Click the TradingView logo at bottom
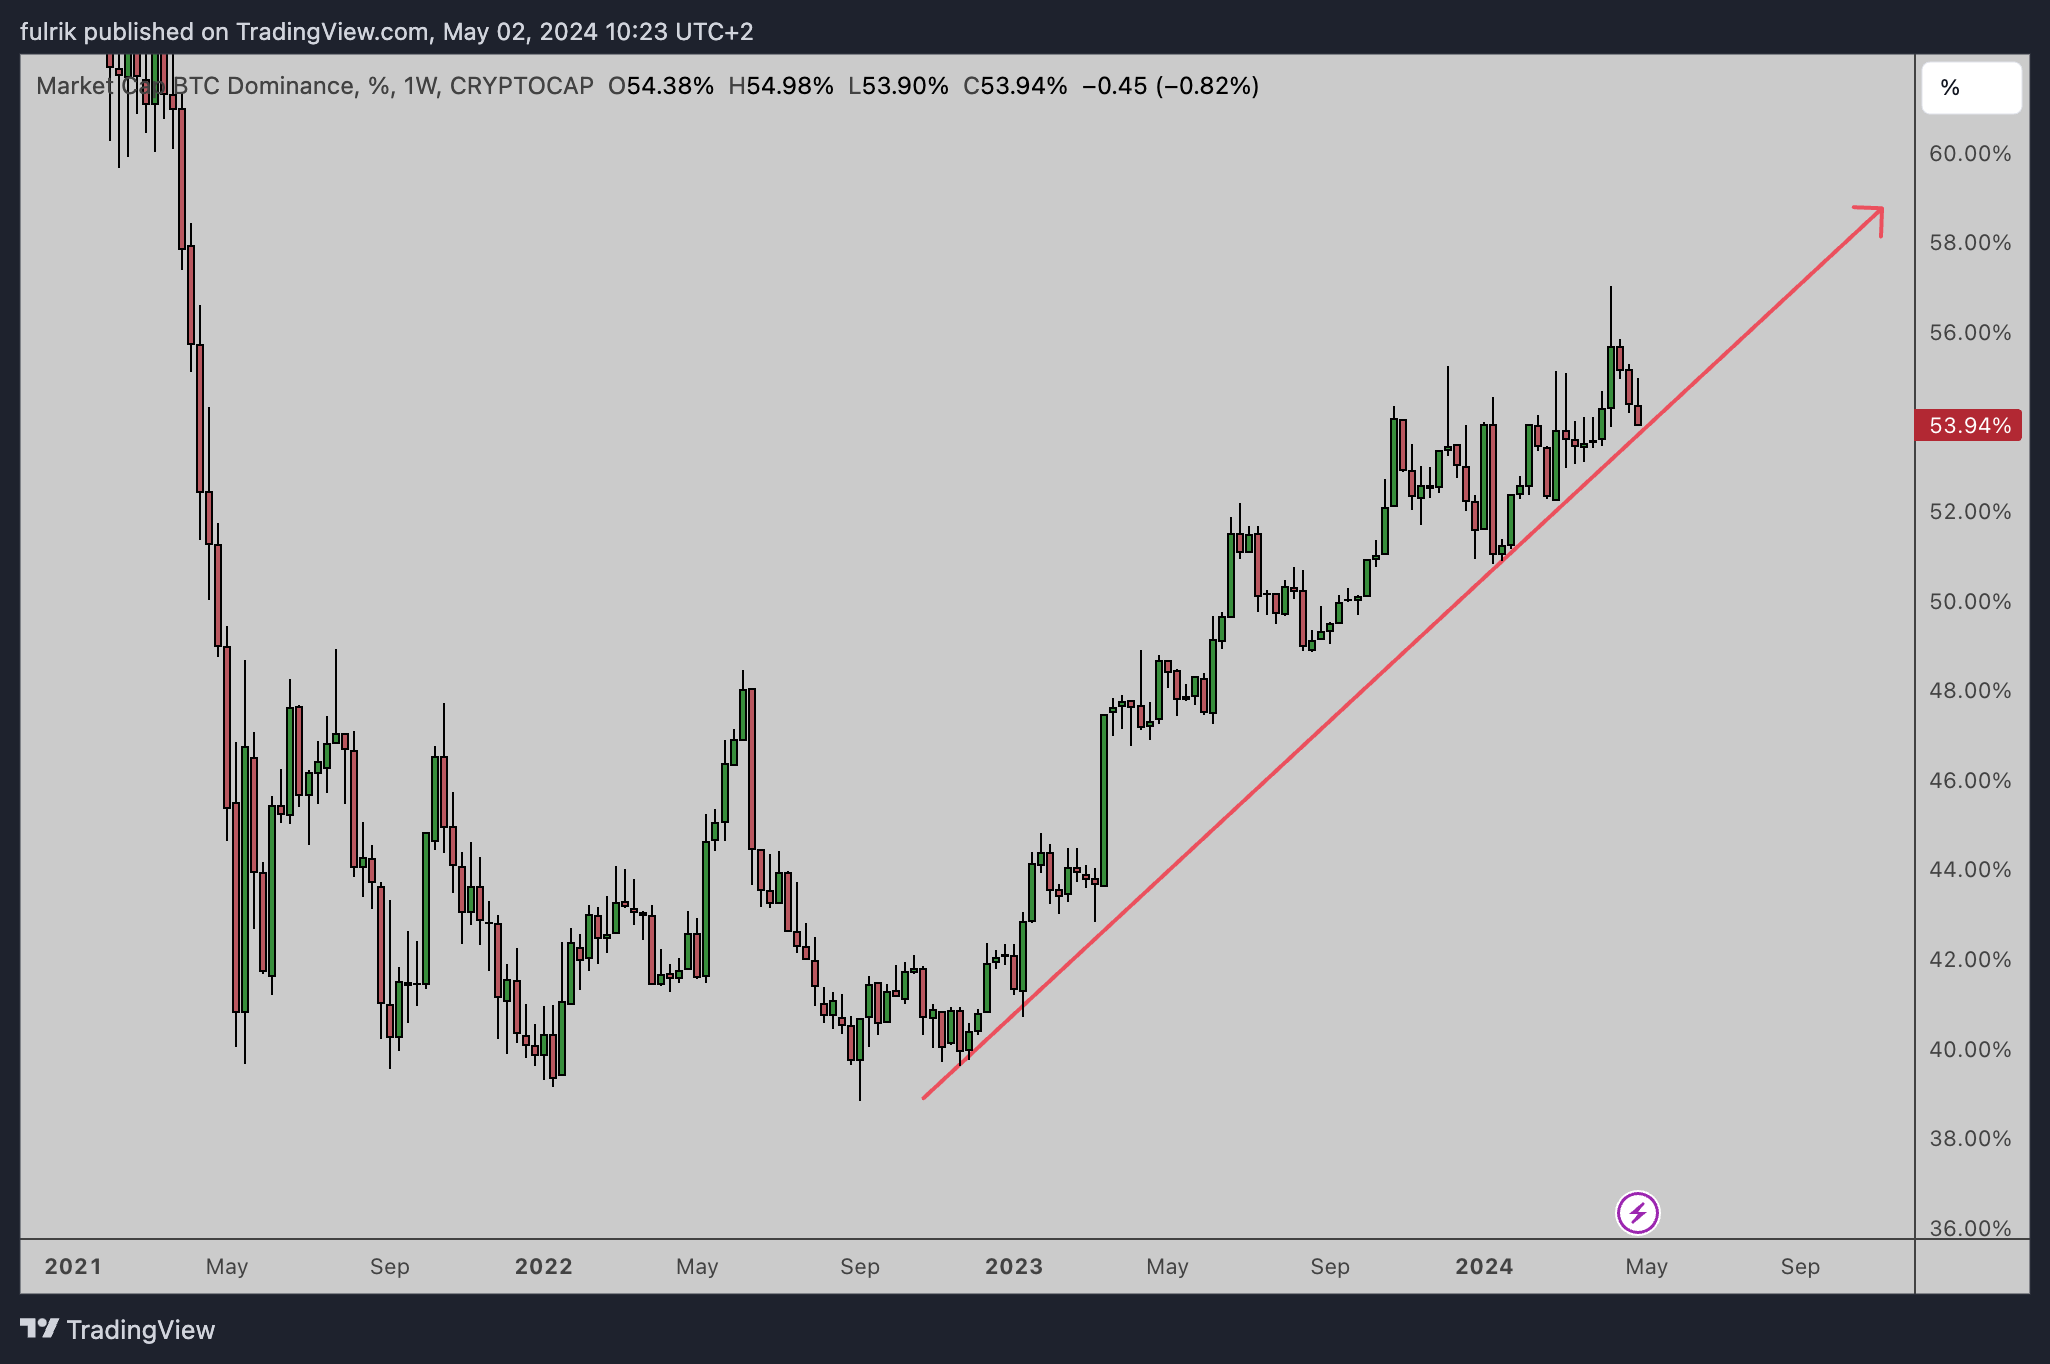Image resolution: width=2050 pixels, height=1364 pixels. coord(118,1329)
